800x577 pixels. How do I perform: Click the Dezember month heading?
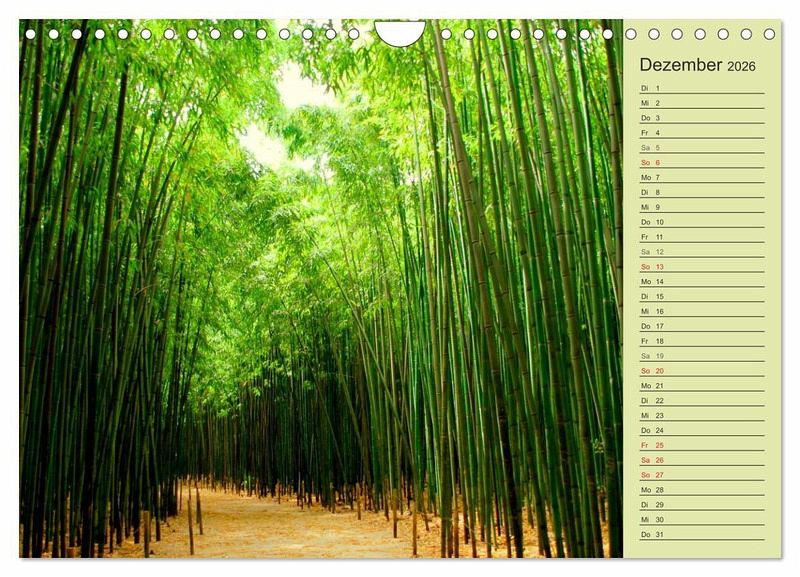pos(680,65)
